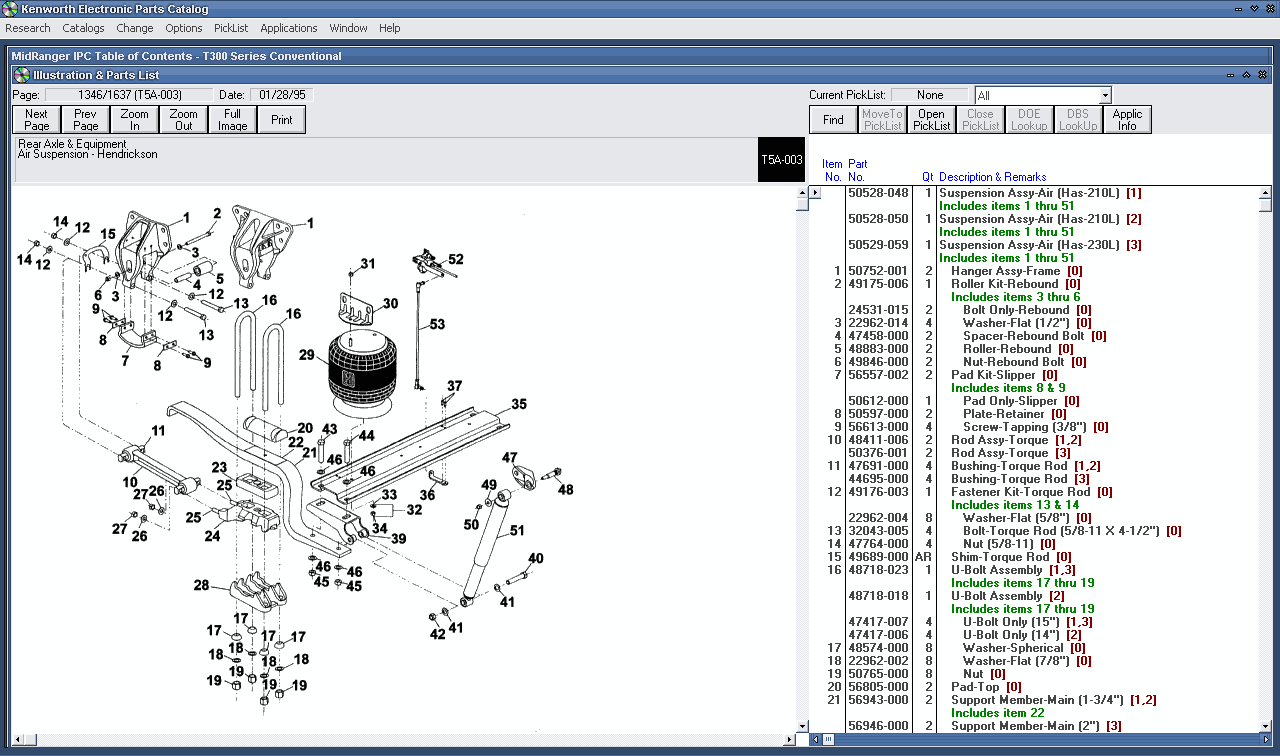Click callout 53 label in illustration
This screenshot has height=756, width=1280.
coord(438,324)
